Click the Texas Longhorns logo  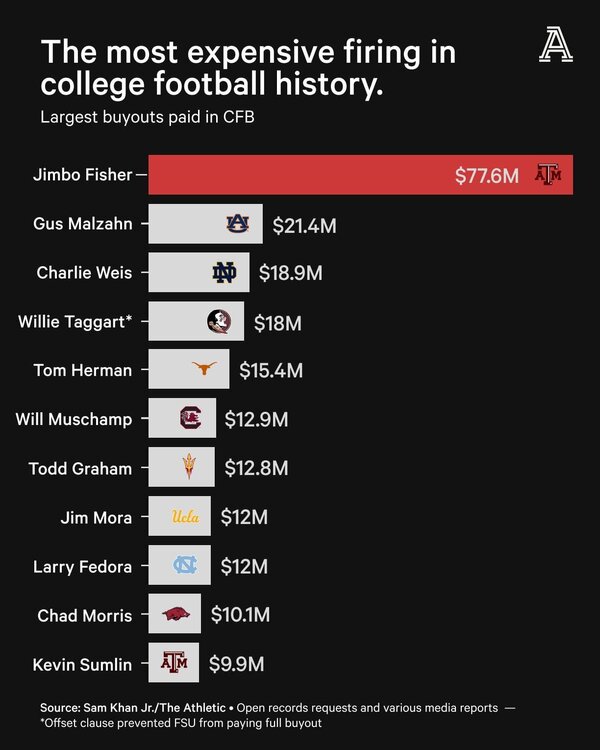click(204, 370)
